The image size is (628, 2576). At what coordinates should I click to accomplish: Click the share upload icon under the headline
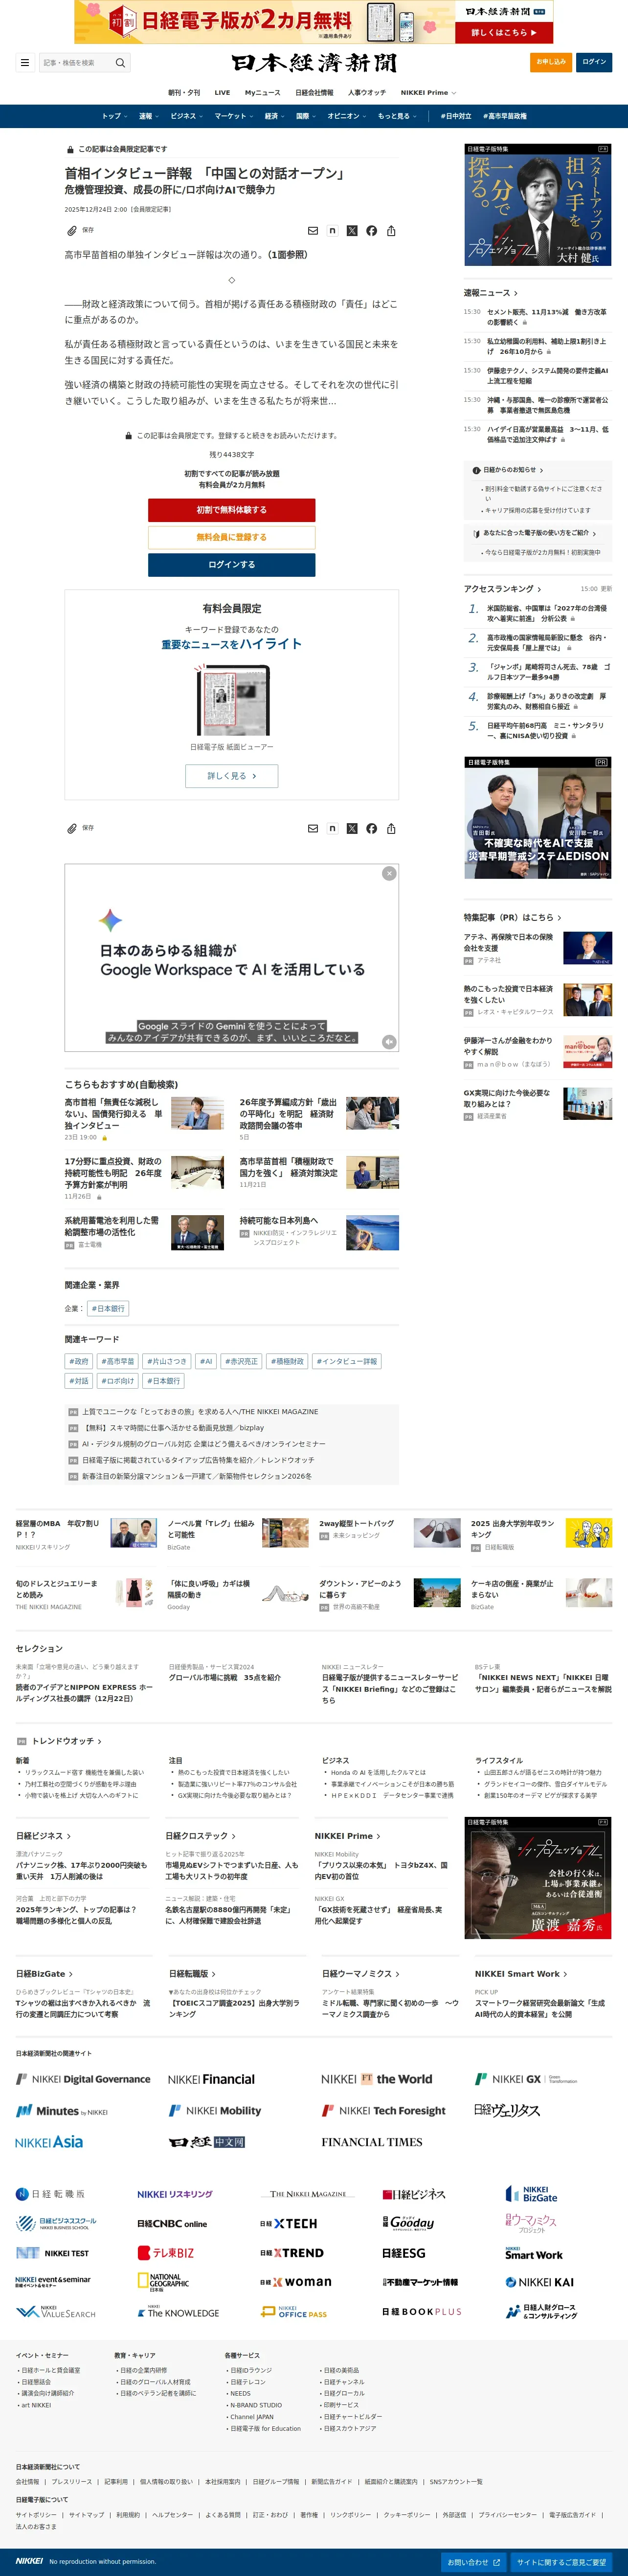click(x=391, y=231)
